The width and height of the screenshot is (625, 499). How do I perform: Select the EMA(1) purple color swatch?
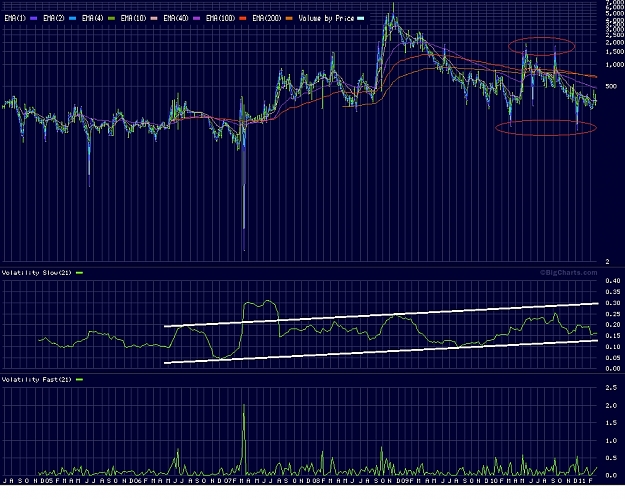point(33,18)
